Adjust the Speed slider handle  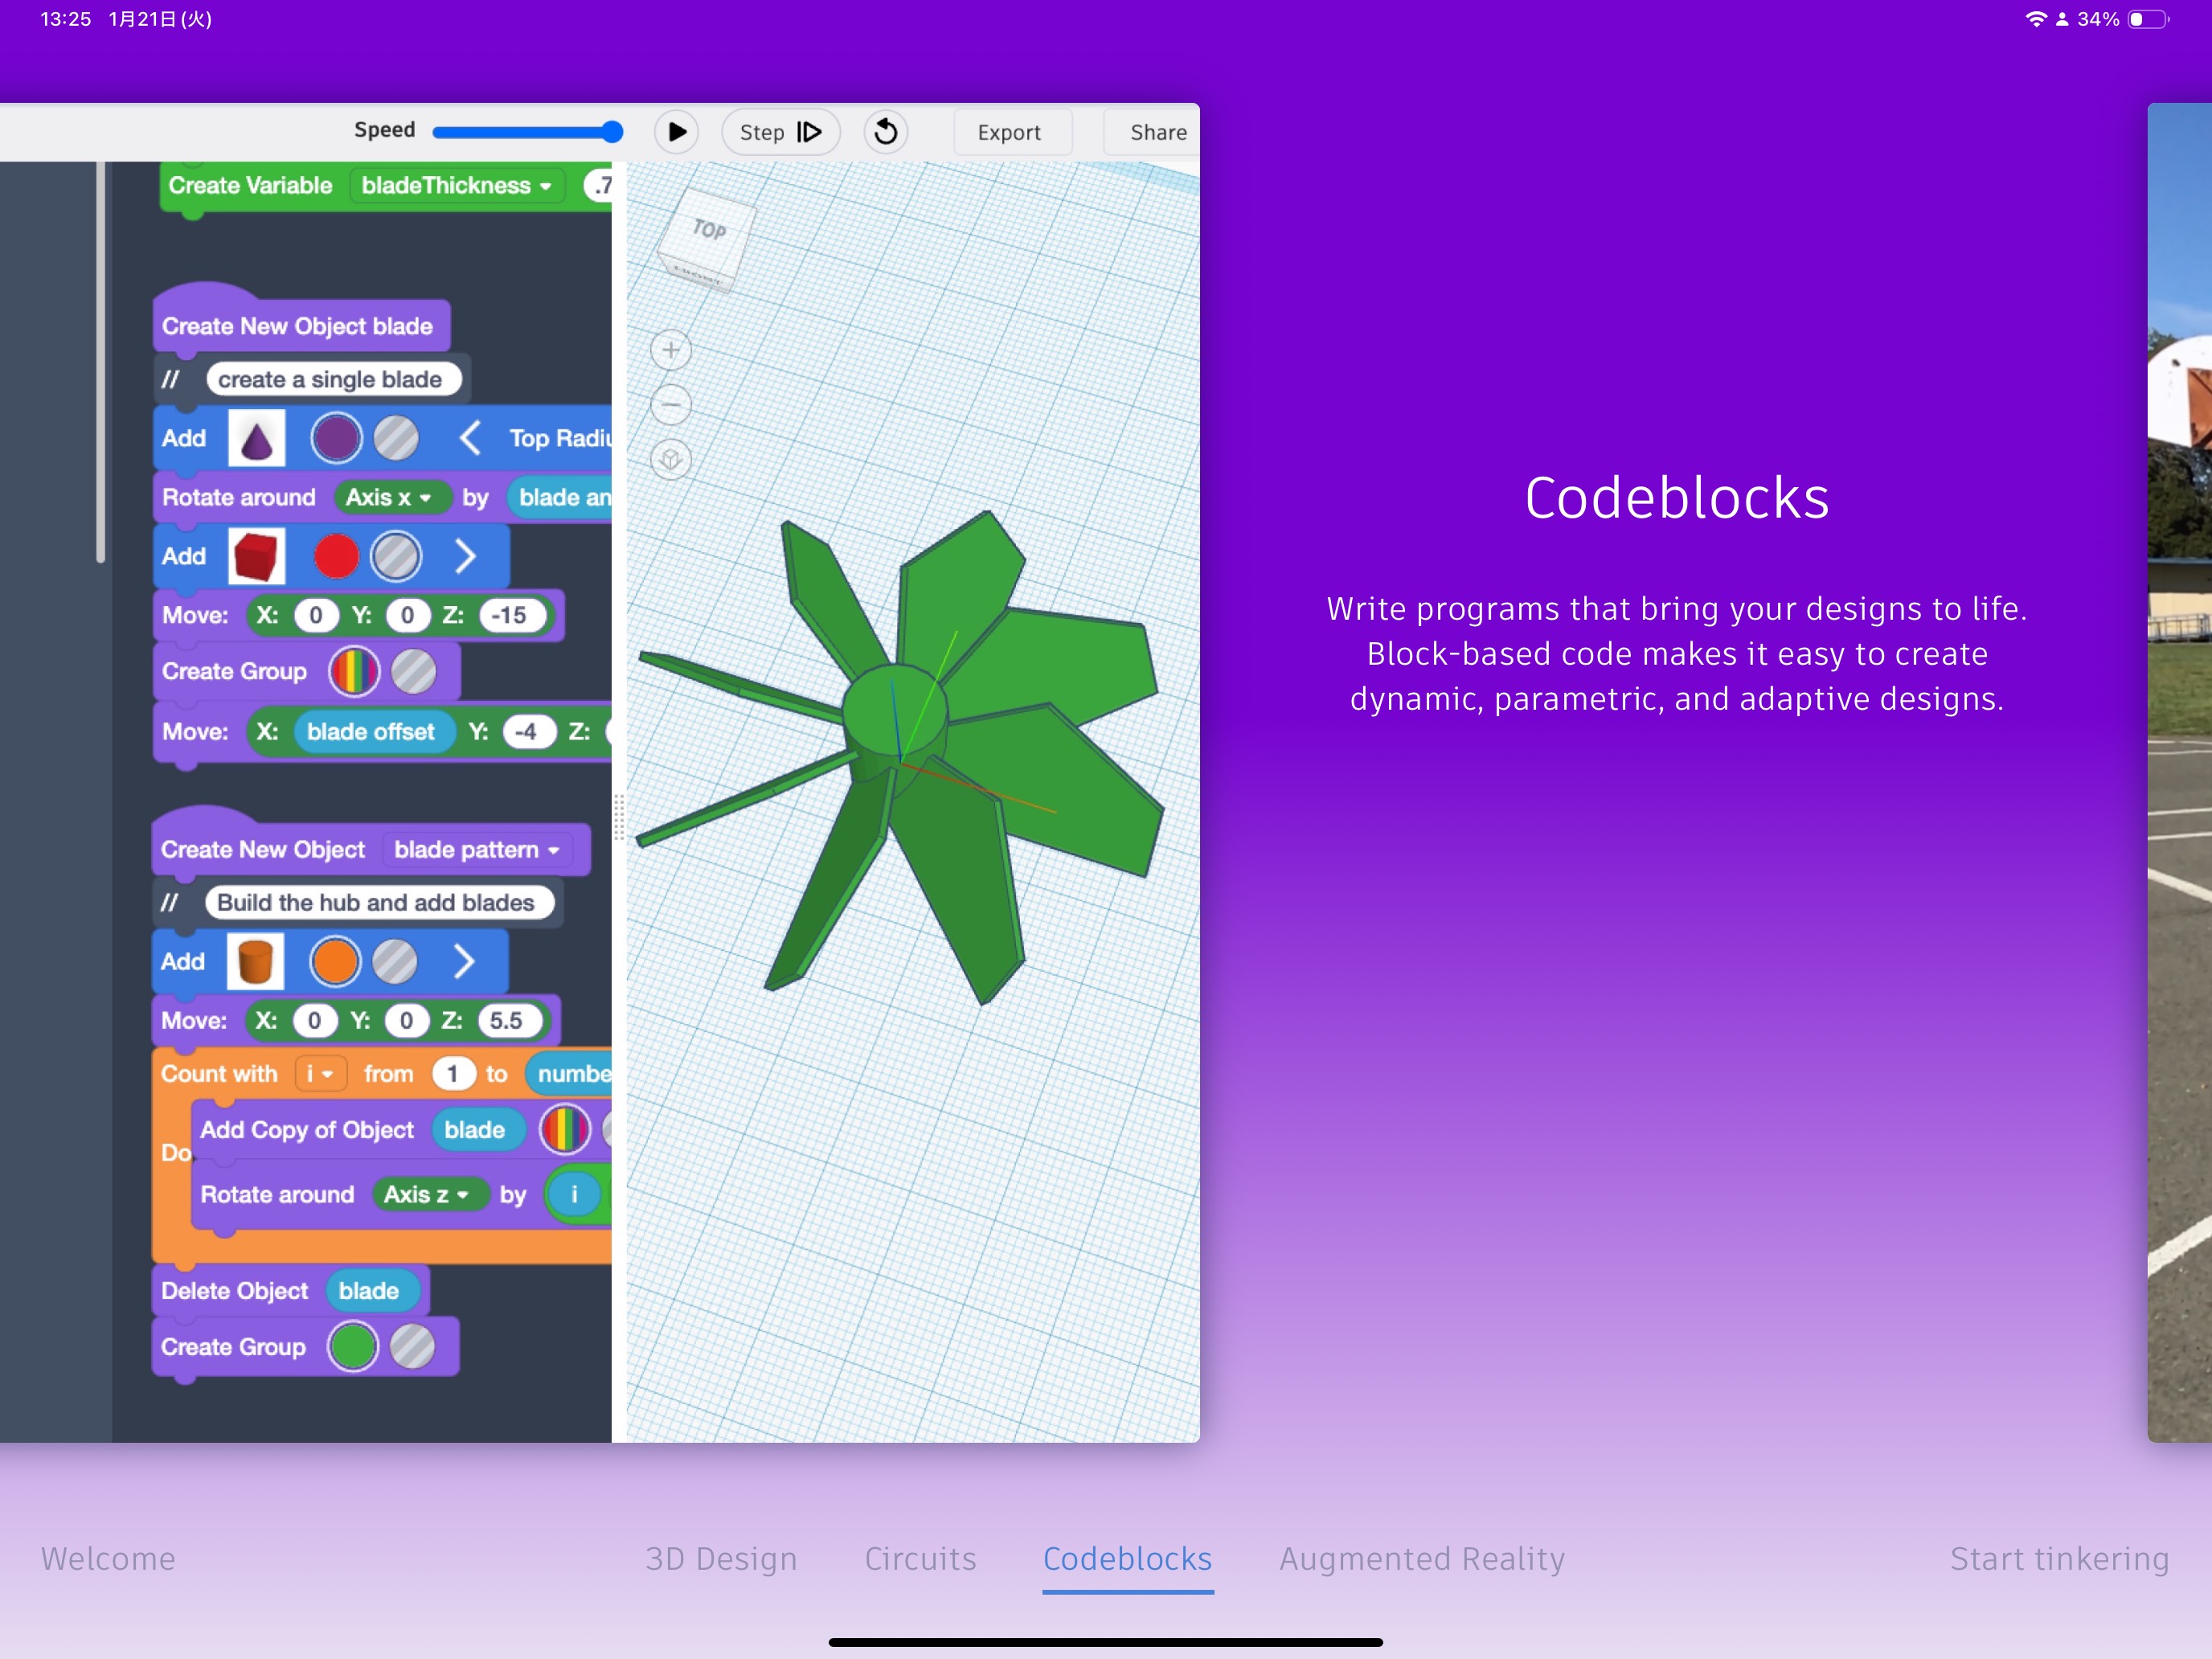point(612,131)
